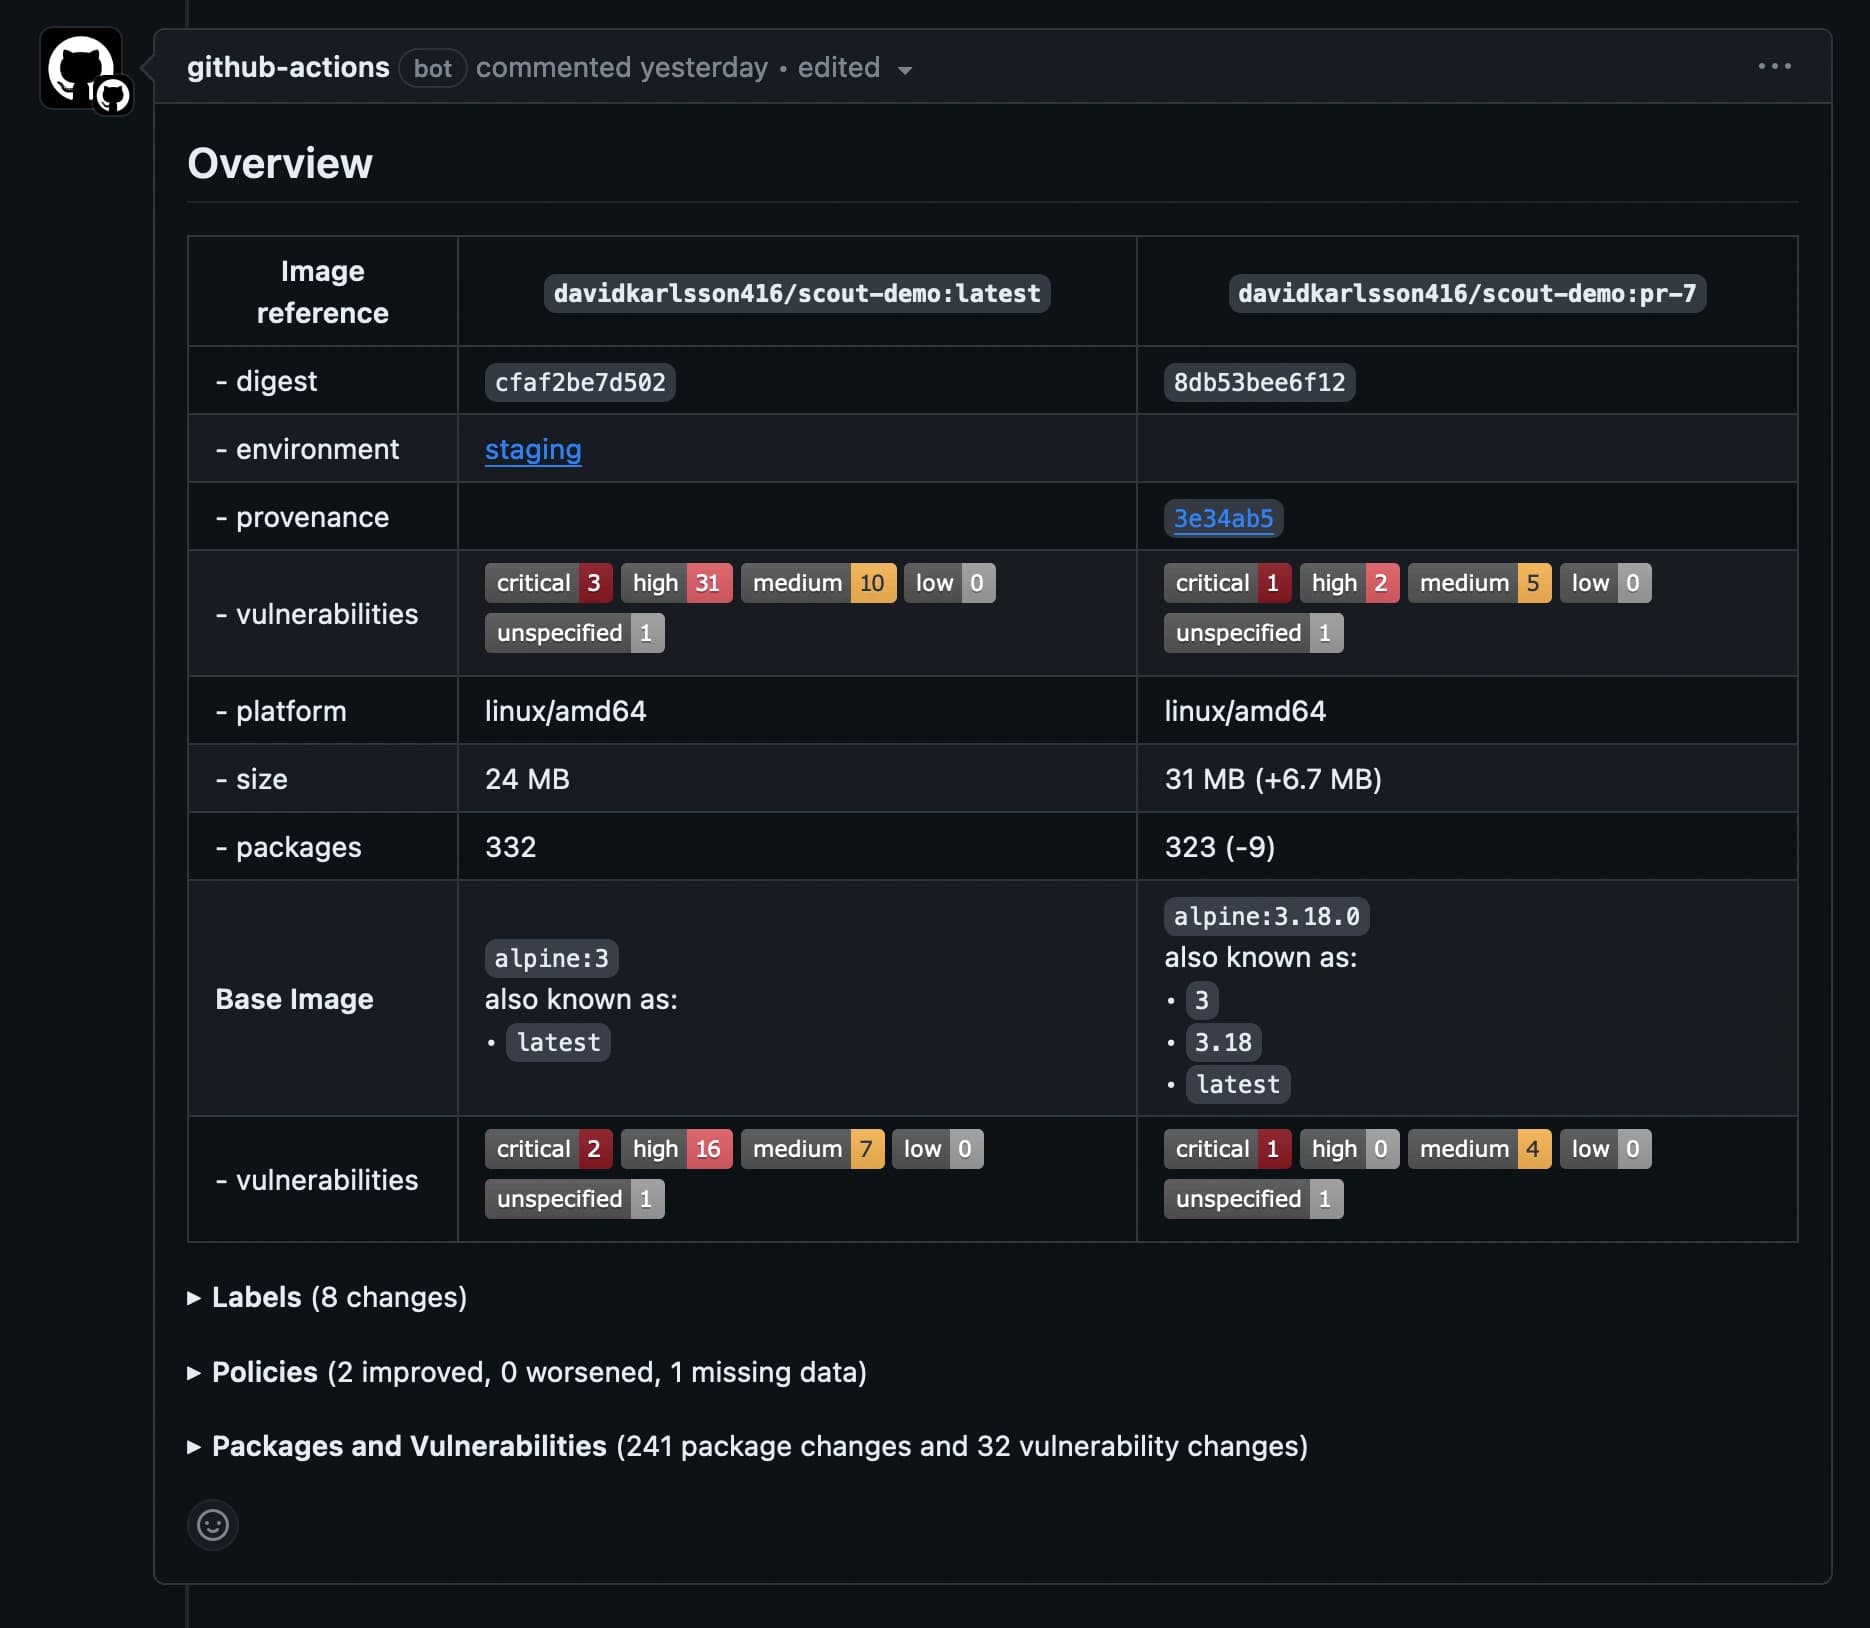Click the Image reference column header
The image size is (1870, 1628).
pos(322,292)
